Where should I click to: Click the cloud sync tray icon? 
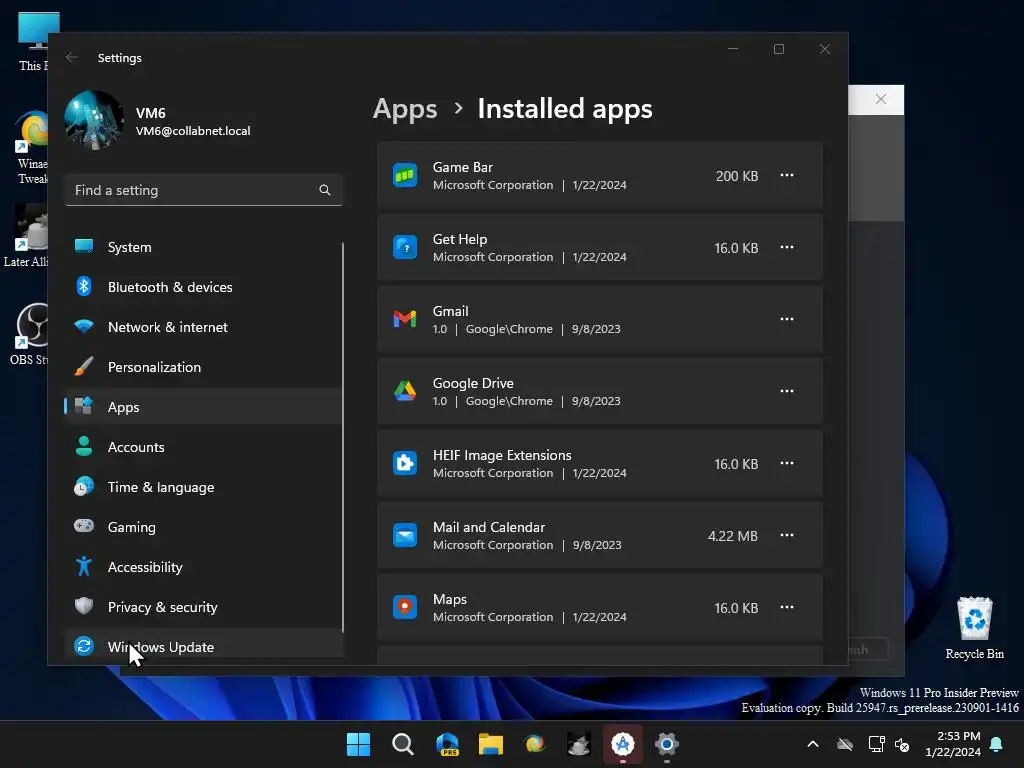(845, 744)
